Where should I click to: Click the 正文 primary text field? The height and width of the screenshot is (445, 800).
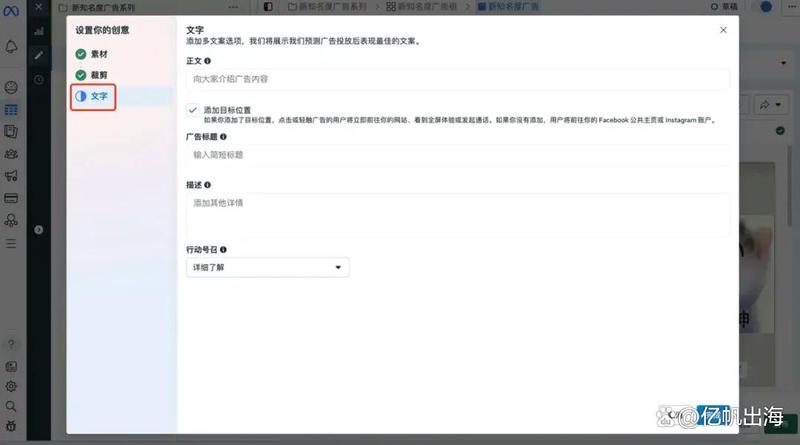tap(458, 79)
